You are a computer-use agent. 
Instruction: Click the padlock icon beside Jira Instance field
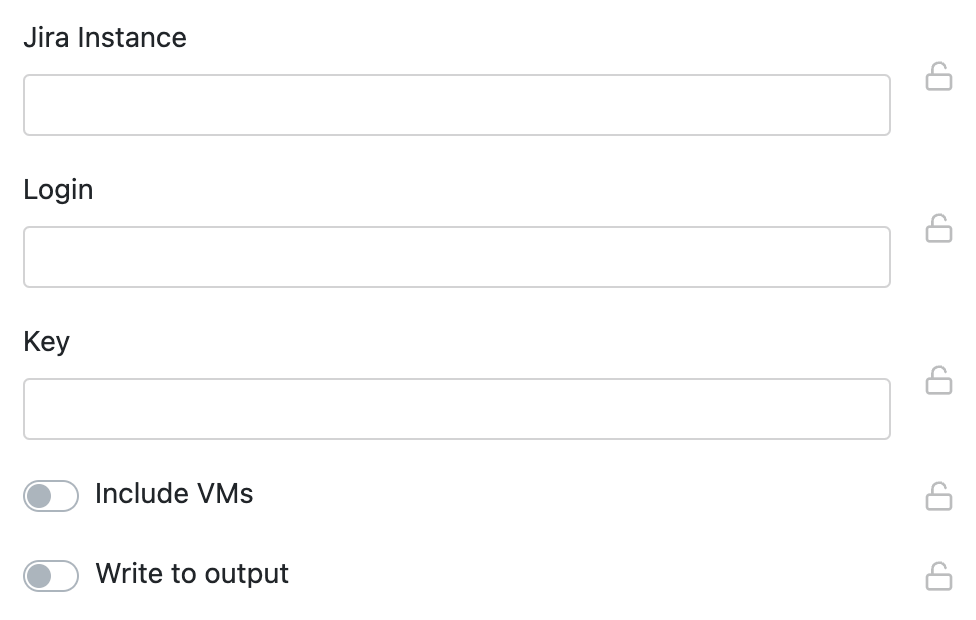(x=938, y=77)
